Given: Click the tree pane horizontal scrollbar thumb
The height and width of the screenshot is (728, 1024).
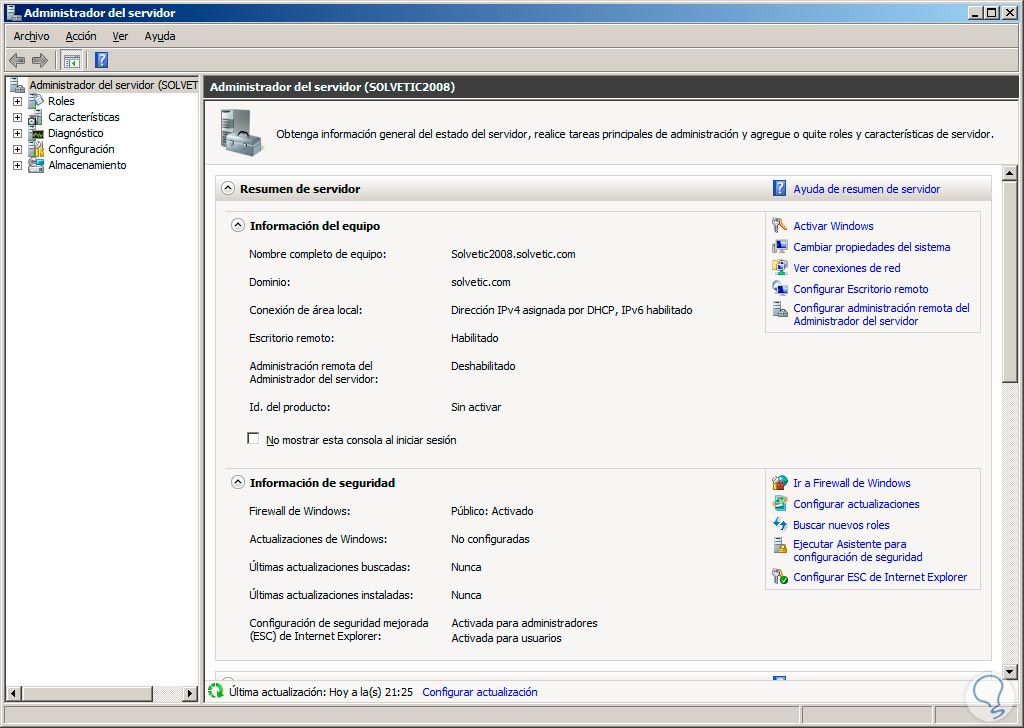Looking at the screenshot, I should click(87, 693).
